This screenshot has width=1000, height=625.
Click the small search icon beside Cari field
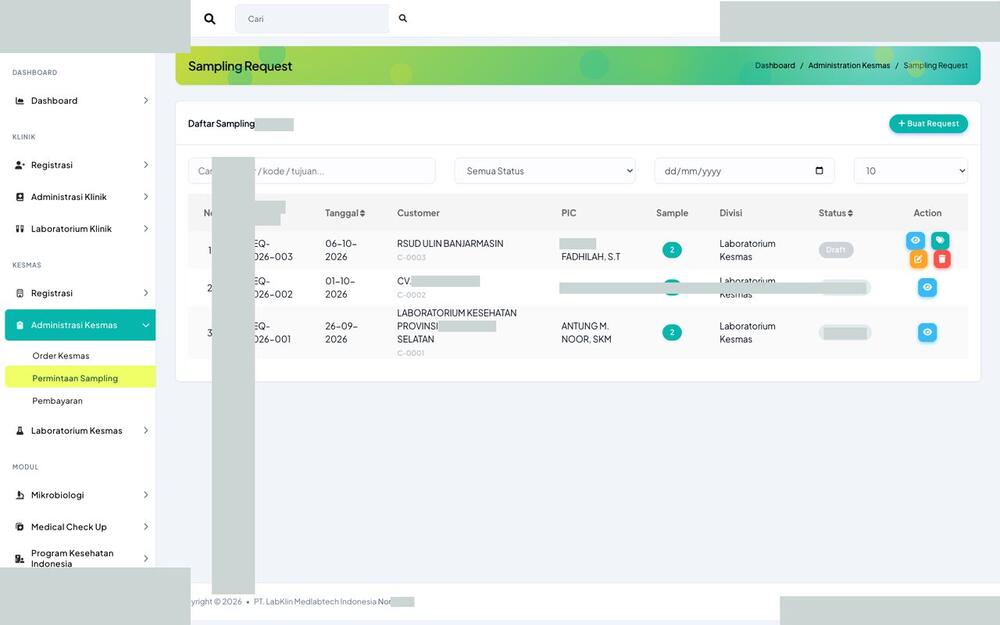pos(403,18)
